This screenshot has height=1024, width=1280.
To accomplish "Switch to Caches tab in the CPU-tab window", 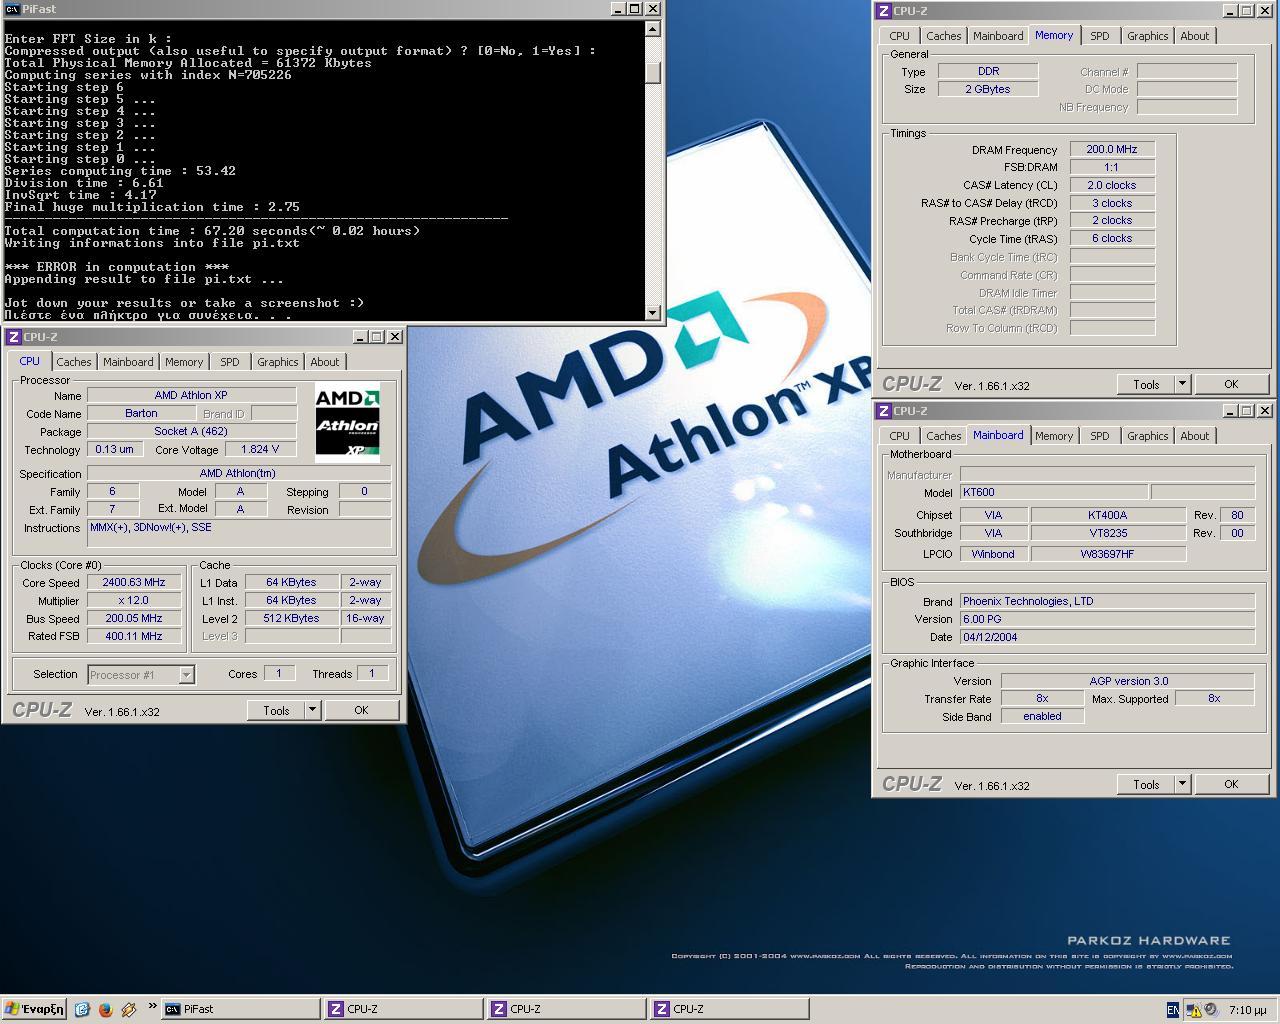I will [x=74, y=362].
